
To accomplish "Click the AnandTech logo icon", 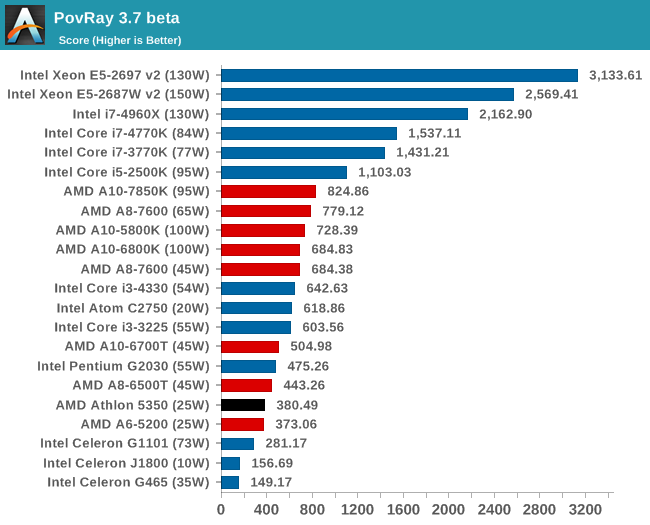I will (x=25, y=25).
